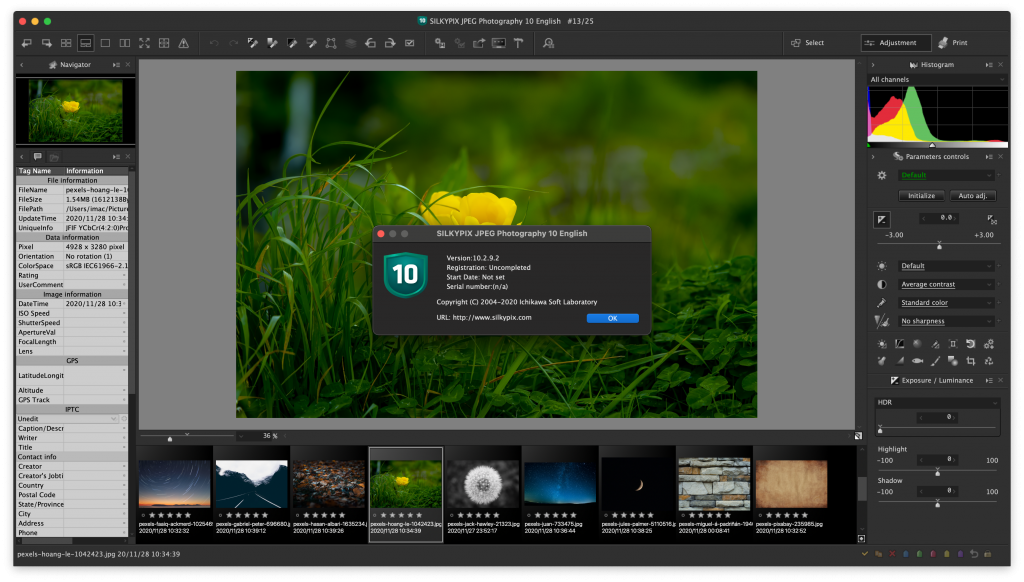Open the No sharpness dropdown

tap(946, 321)
